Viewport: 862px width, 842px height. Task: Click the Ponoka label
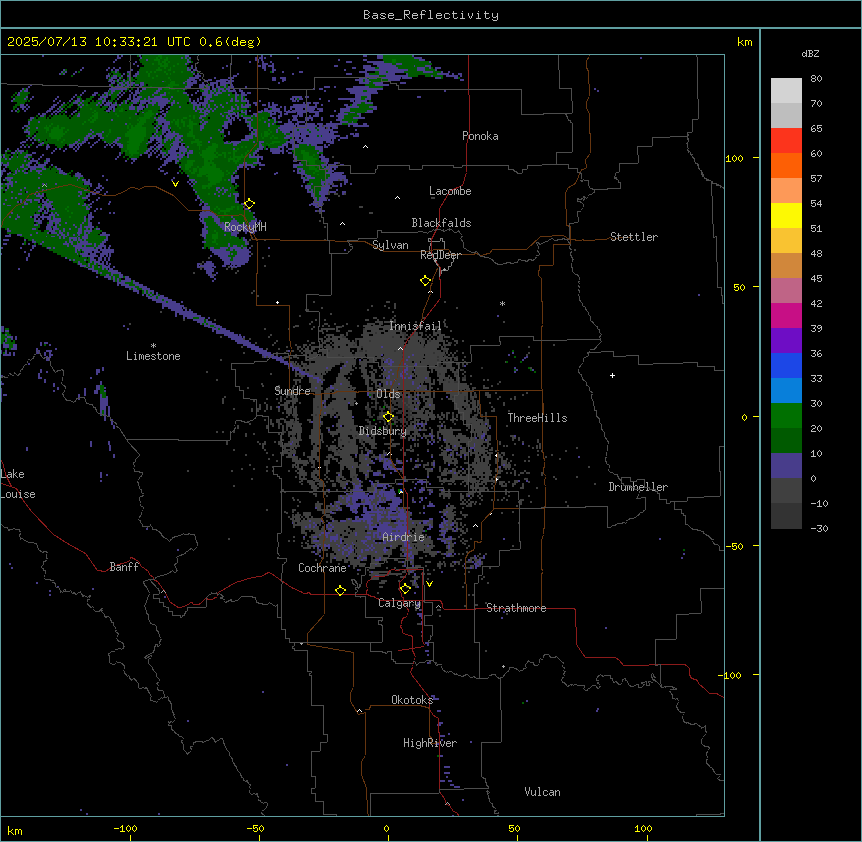480,136
